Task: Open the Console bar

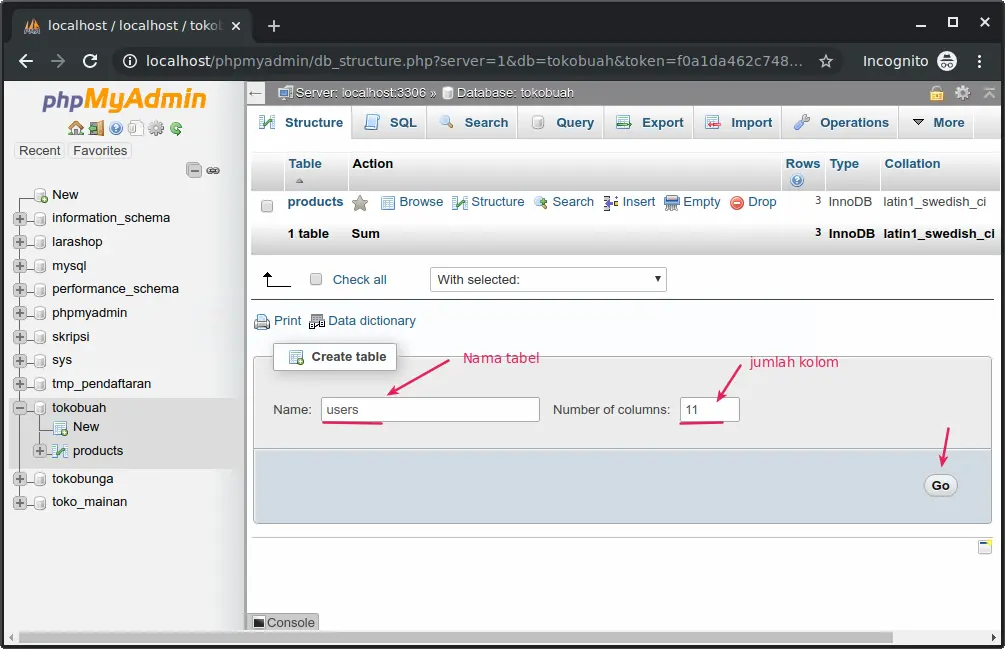Action: coord(284,622)
